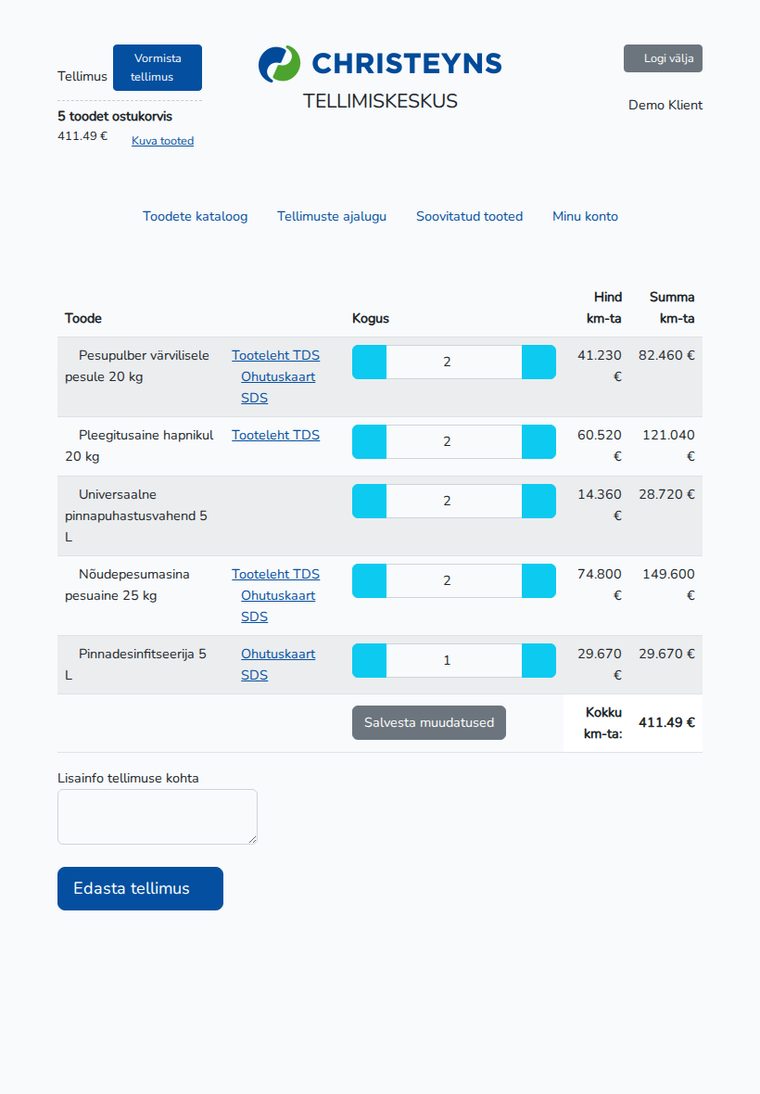Click the price 74.800 €

[x=599, y=585]
